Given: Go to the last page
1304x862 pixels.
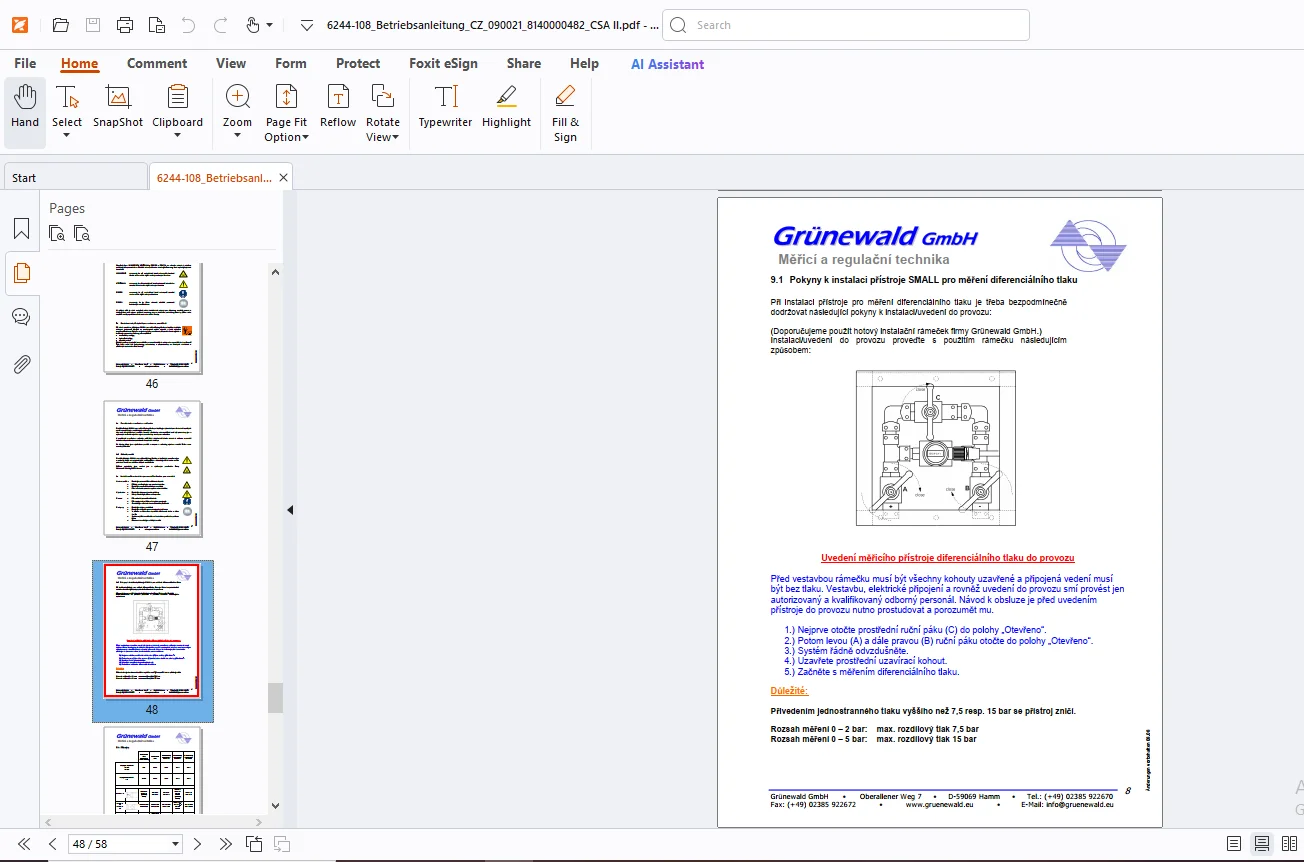Looking at the screenshot, I should [226, 844].
